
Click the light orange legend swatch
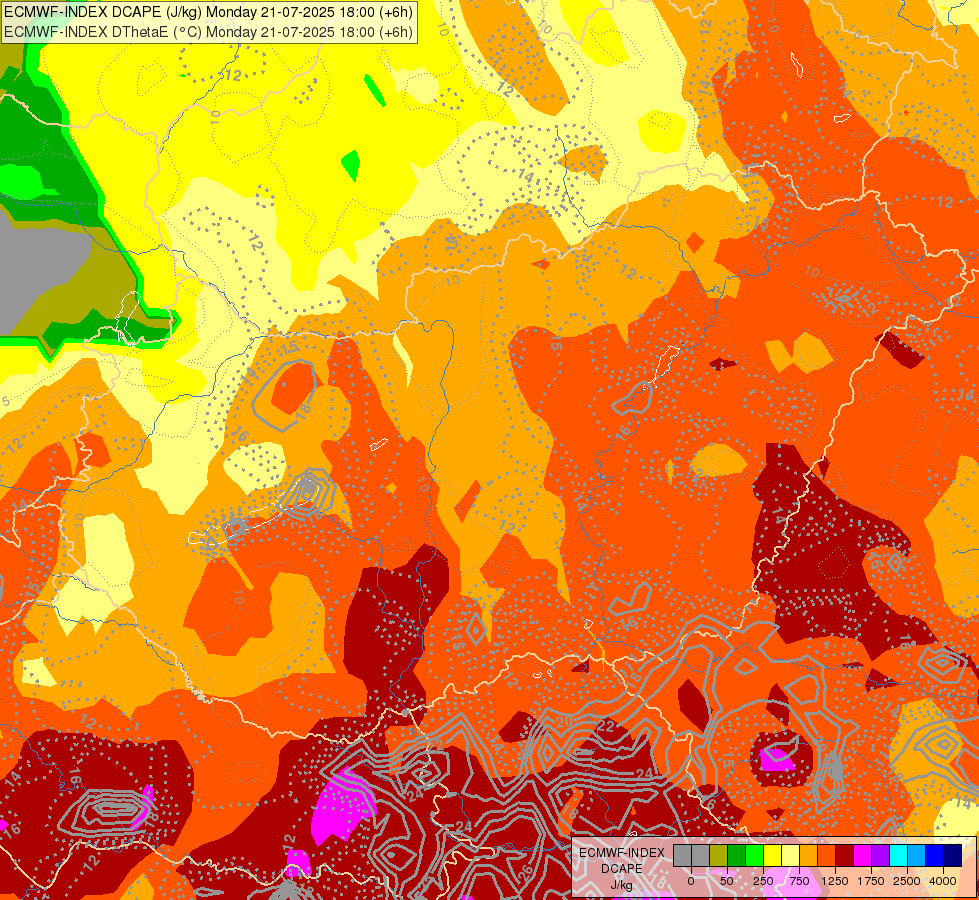point(809,855)
